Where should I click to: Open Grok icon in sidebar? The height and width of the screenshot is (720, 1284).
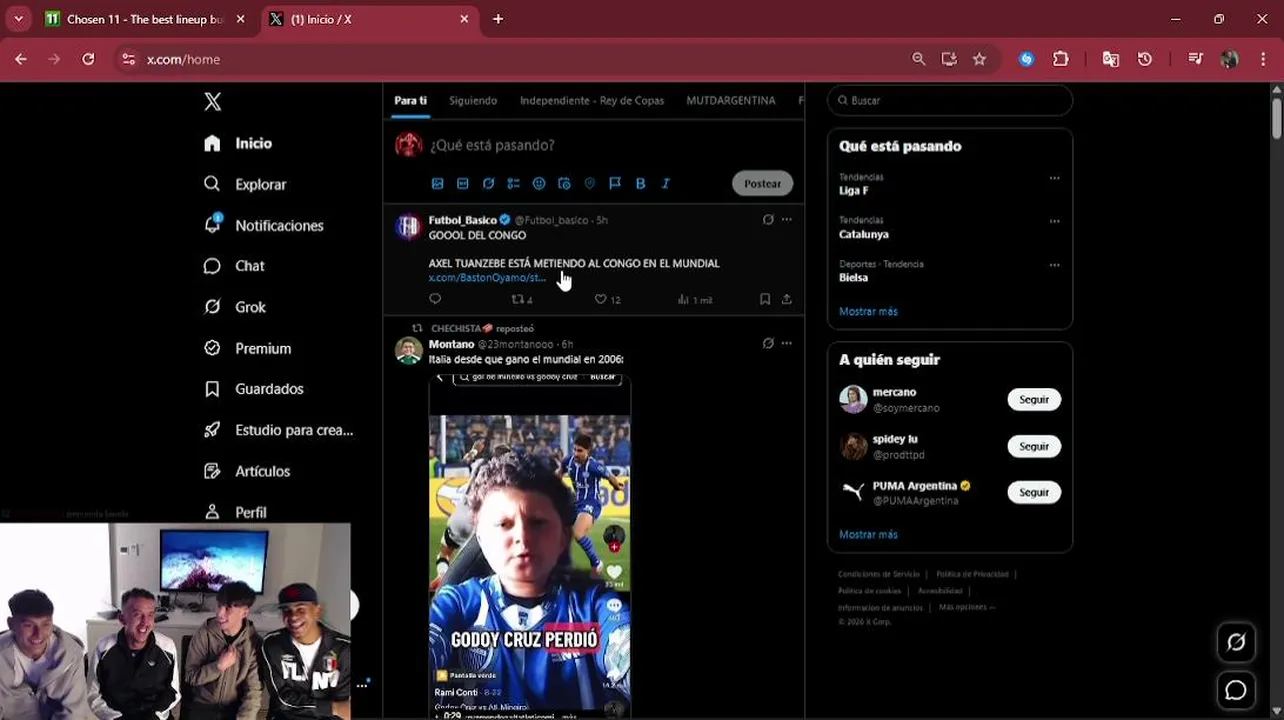pos(212,307)
